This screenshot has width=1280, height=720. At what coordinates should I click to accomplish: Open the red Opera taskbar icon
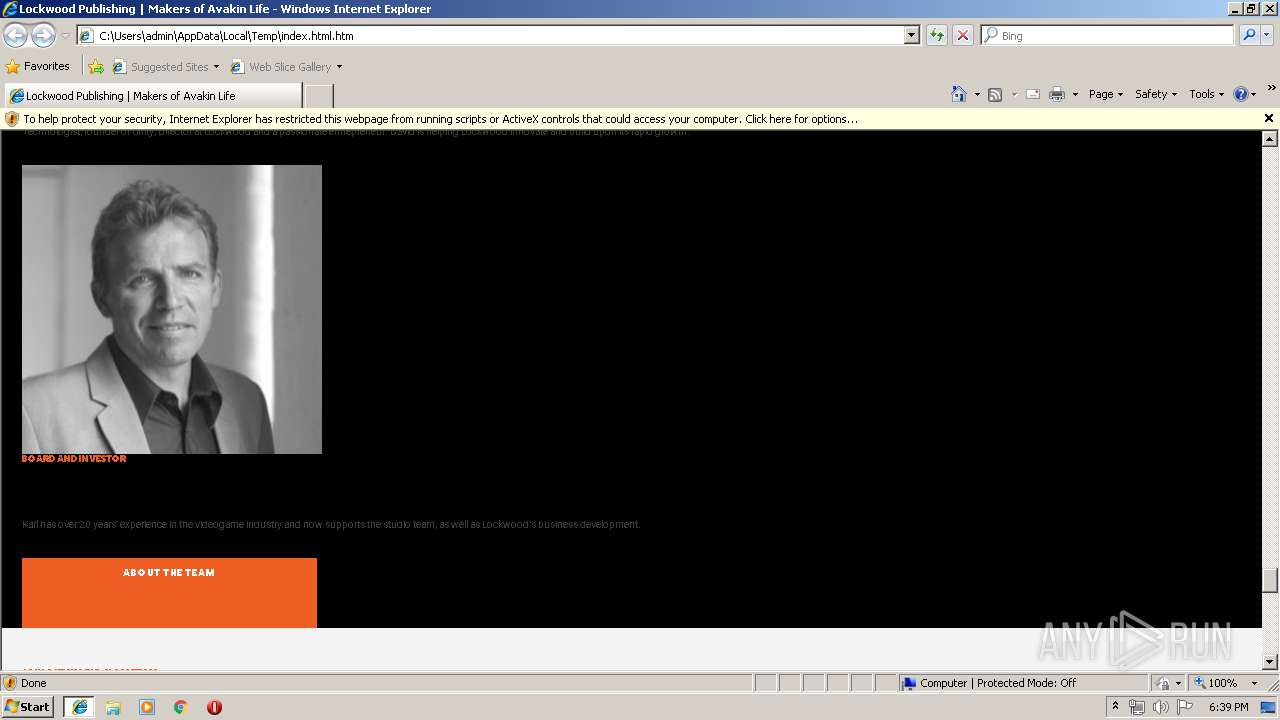tap(214, 707)
